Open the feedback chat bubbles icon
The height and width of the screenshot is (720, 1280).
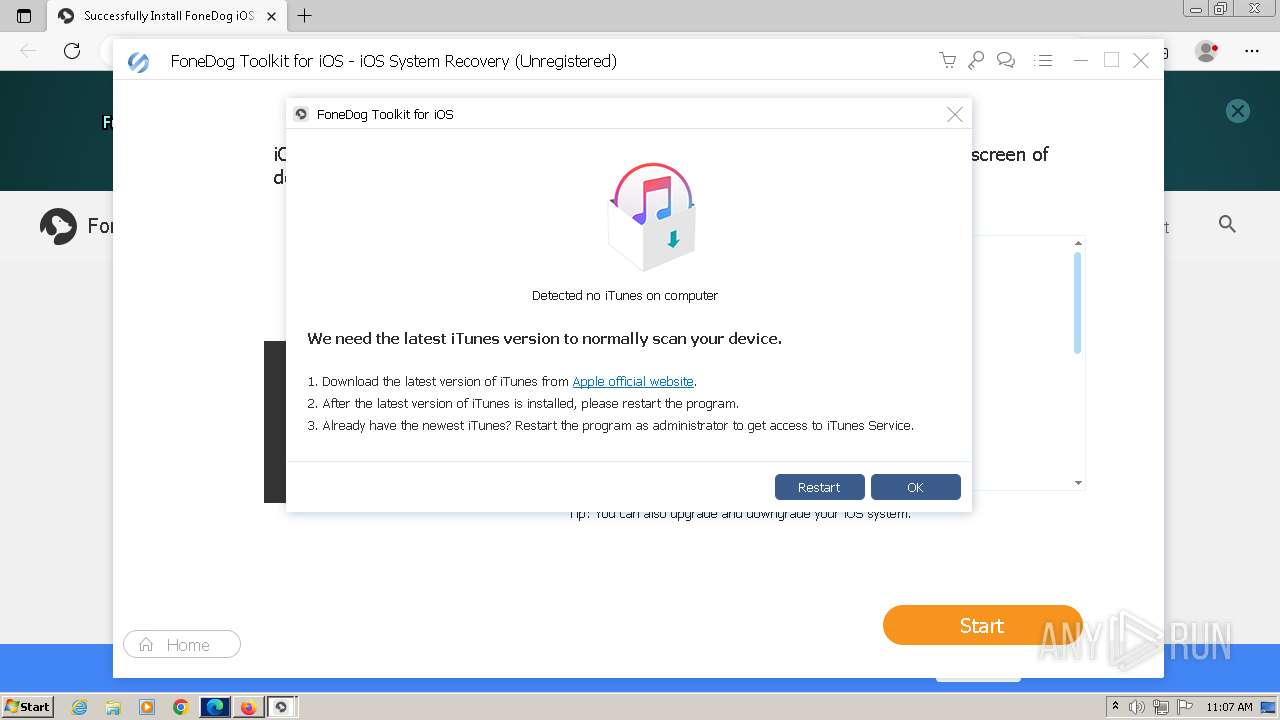pyautogui.click(x=1006, y=61)
